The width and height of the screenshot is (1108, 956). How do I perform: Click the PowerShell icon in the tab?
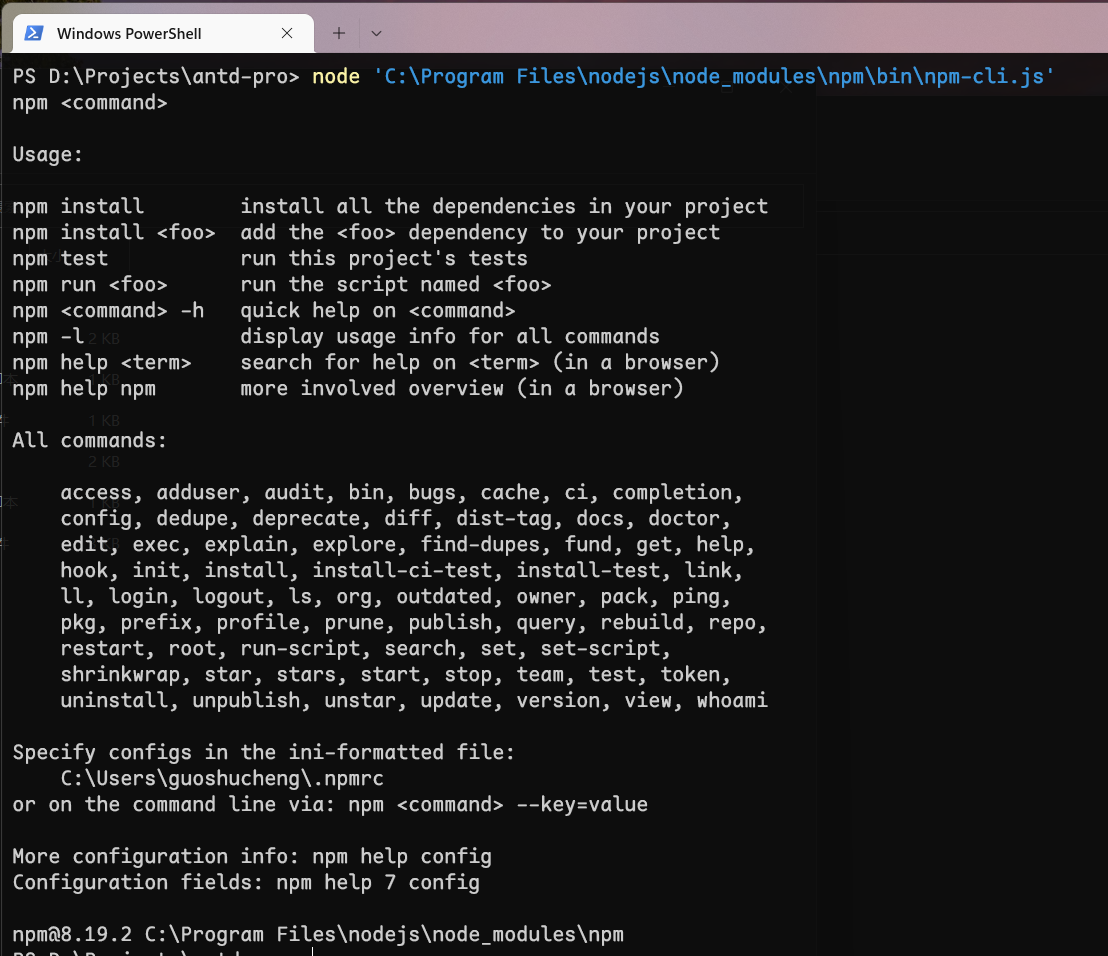[x=34, y=33]
